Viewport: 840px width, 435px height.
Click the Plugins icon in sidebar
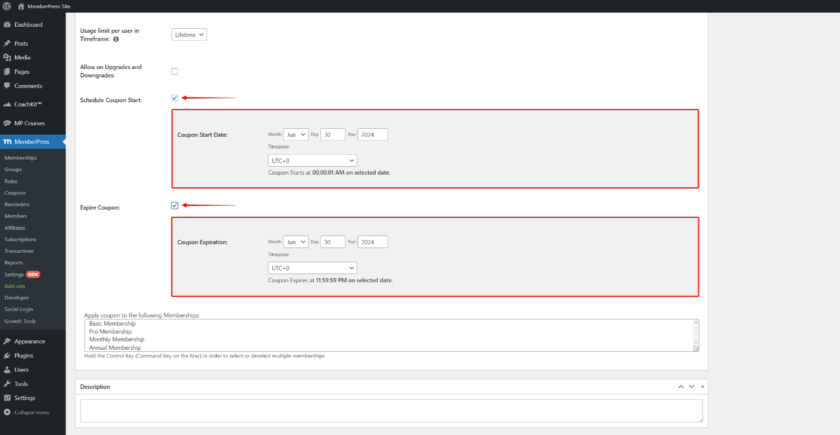pyautogui.click(x=7, y=355)
